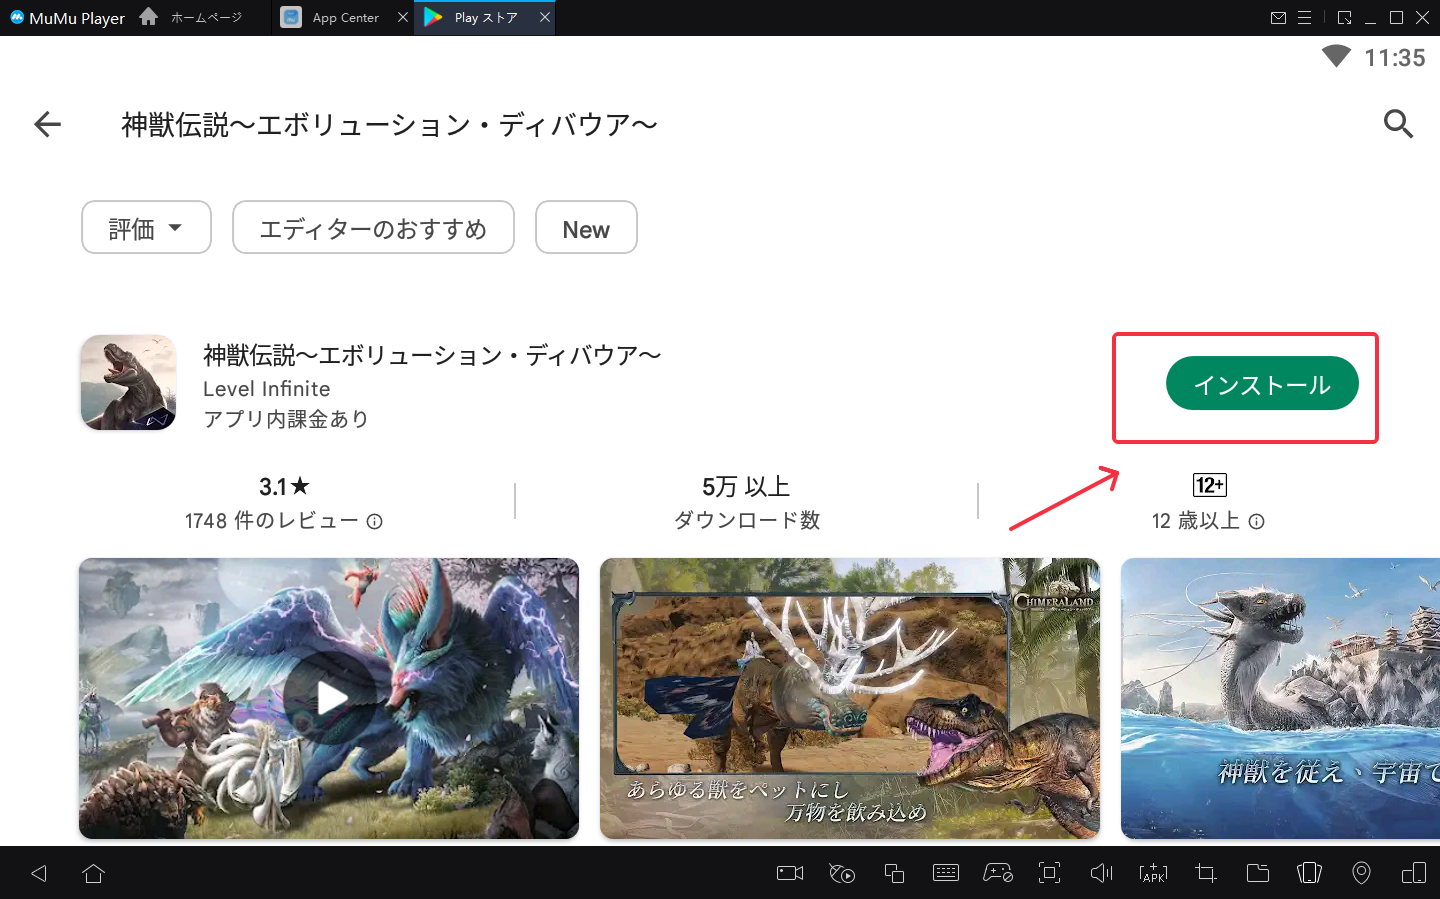
Task: Click the app title in the listing row
Action: 432,355
